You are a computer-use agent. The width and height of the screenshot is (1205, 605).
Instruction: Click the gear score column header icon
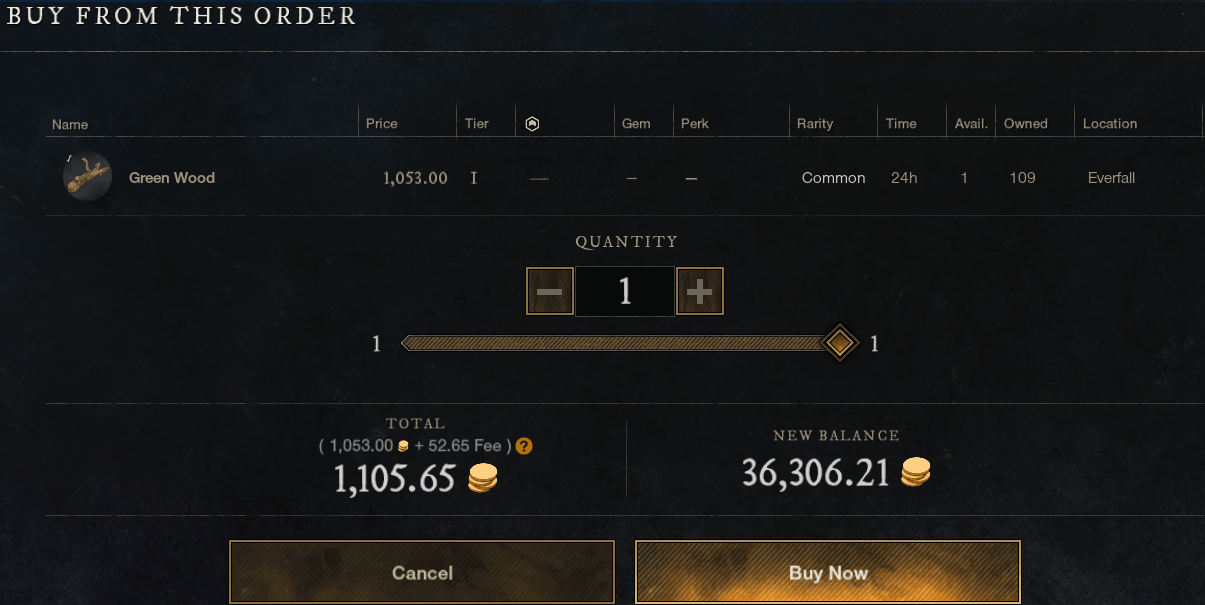tap(533, 124)
